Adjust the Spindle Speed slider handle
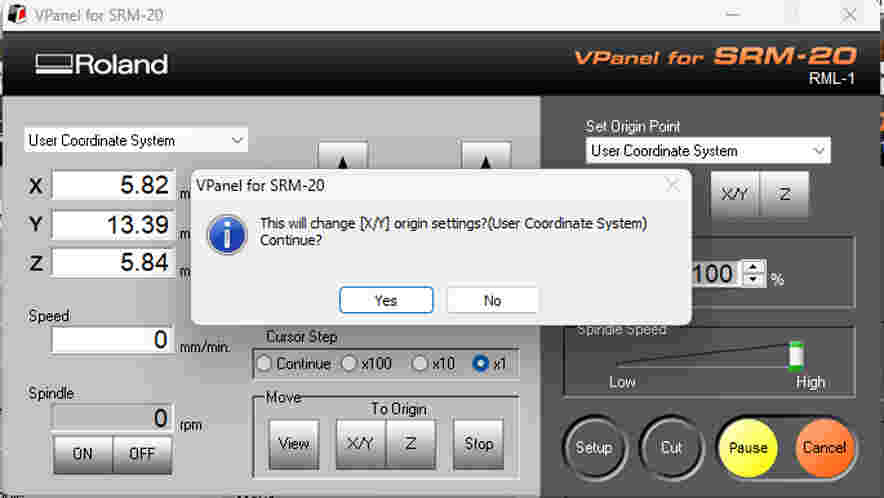884x498 pixels. [x=795, y=356]
